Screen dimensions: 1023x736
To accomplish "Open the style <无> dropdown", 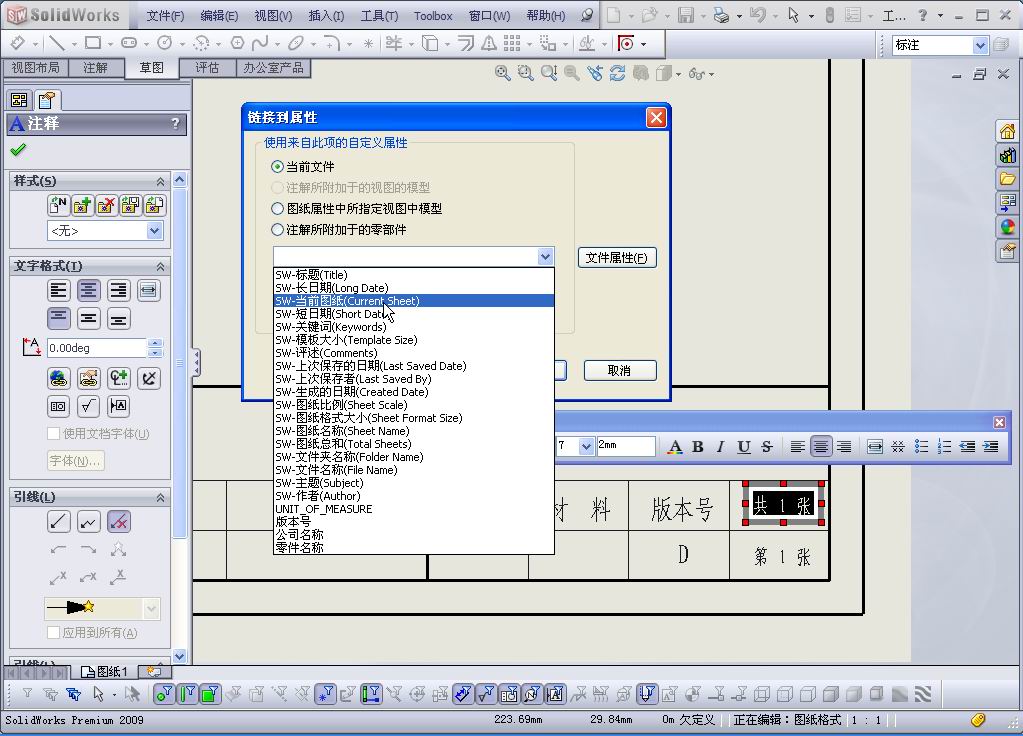I will tap(154, 230).
